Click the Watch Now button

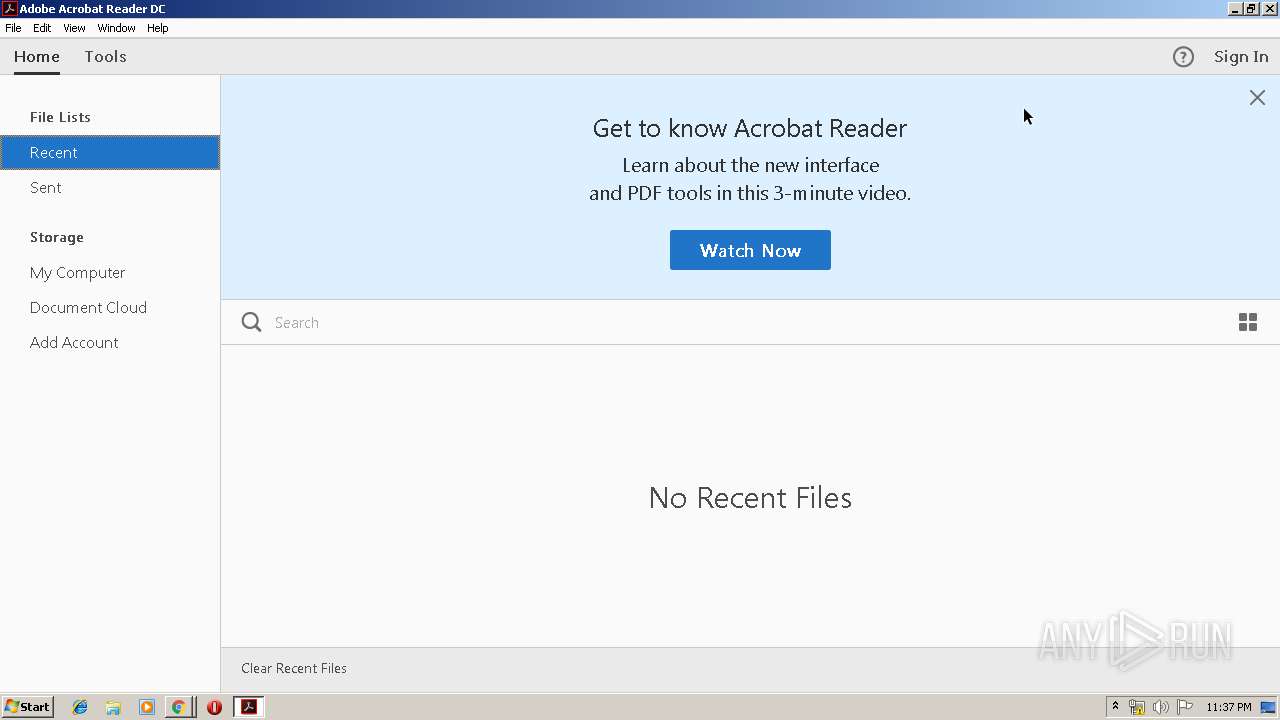tap(750, 250)
